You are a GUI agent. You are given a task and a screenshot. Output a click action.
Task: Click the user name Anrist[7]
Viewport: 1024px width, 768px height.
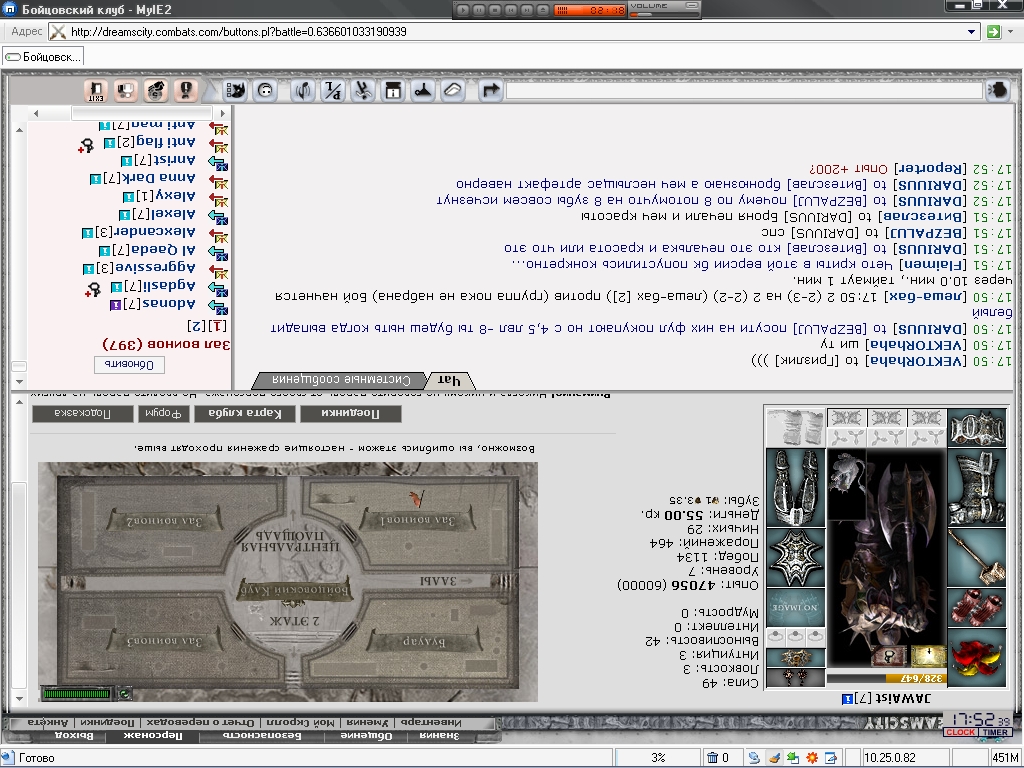click(165, 160)
